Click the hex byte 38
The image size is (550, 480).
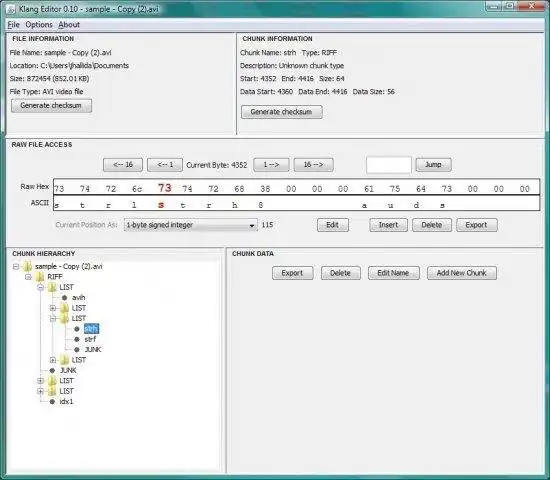[x=265, y=189]
